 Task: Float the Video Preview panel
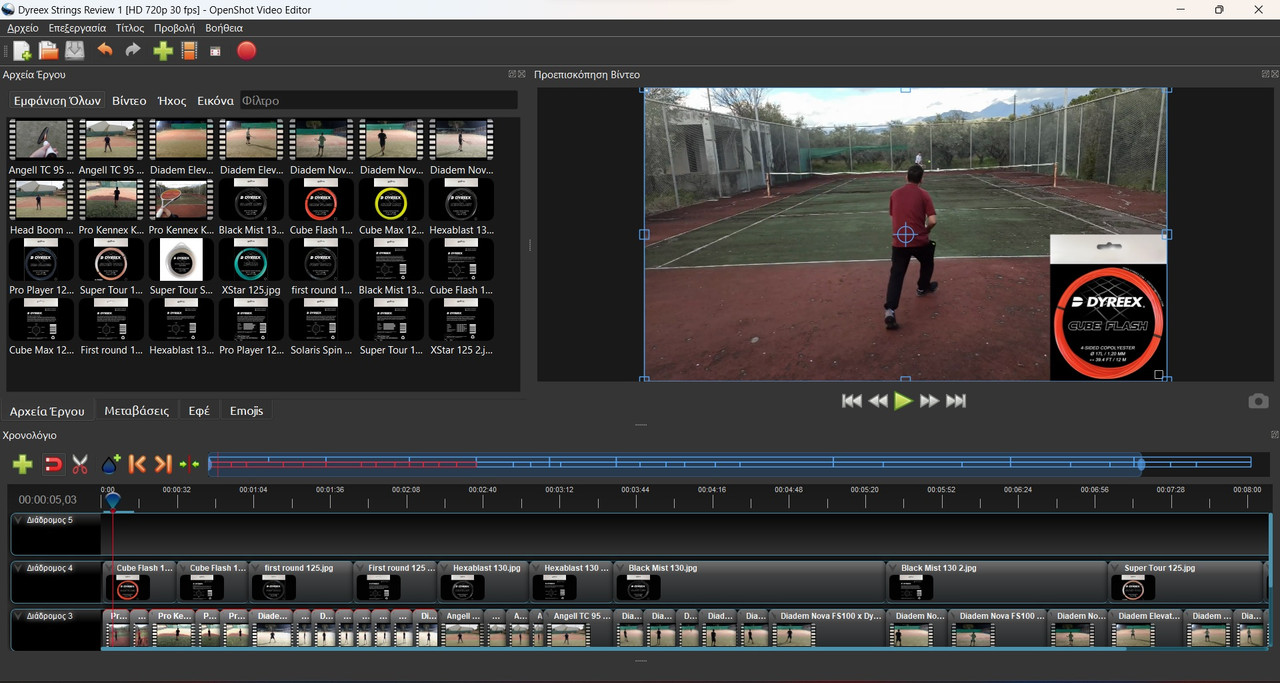pos(1265,74)
